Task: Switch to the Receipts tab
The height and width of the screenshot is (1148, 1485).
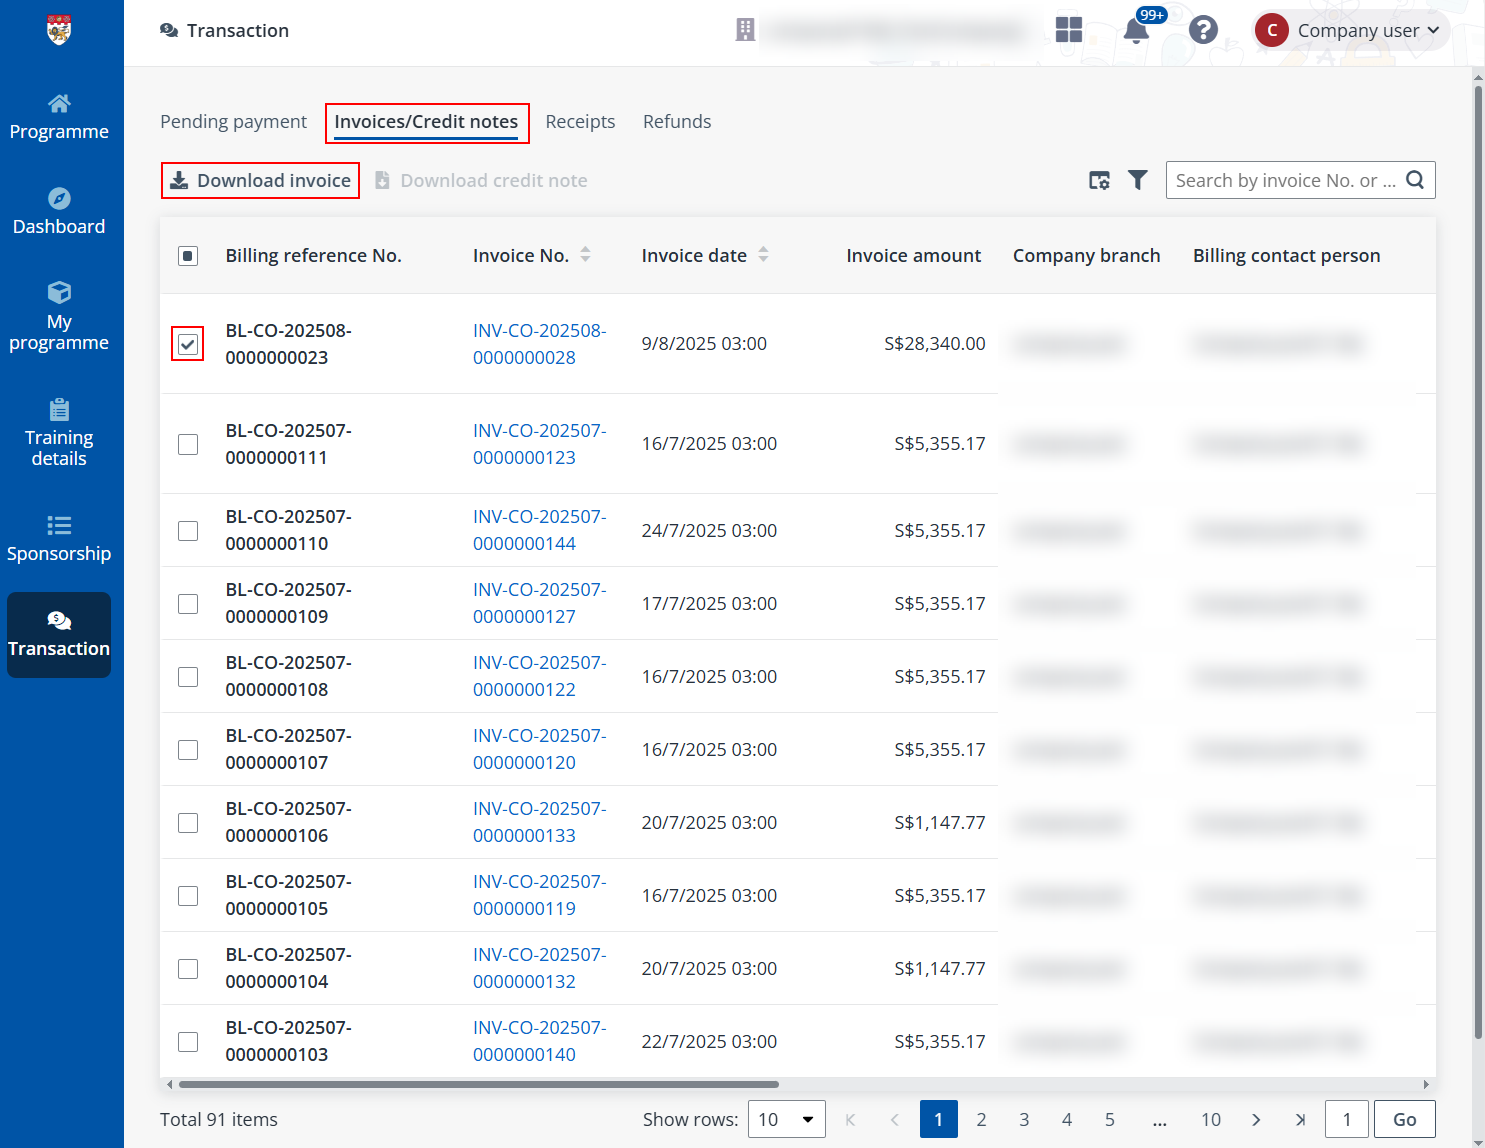Action: coord(580,121)
